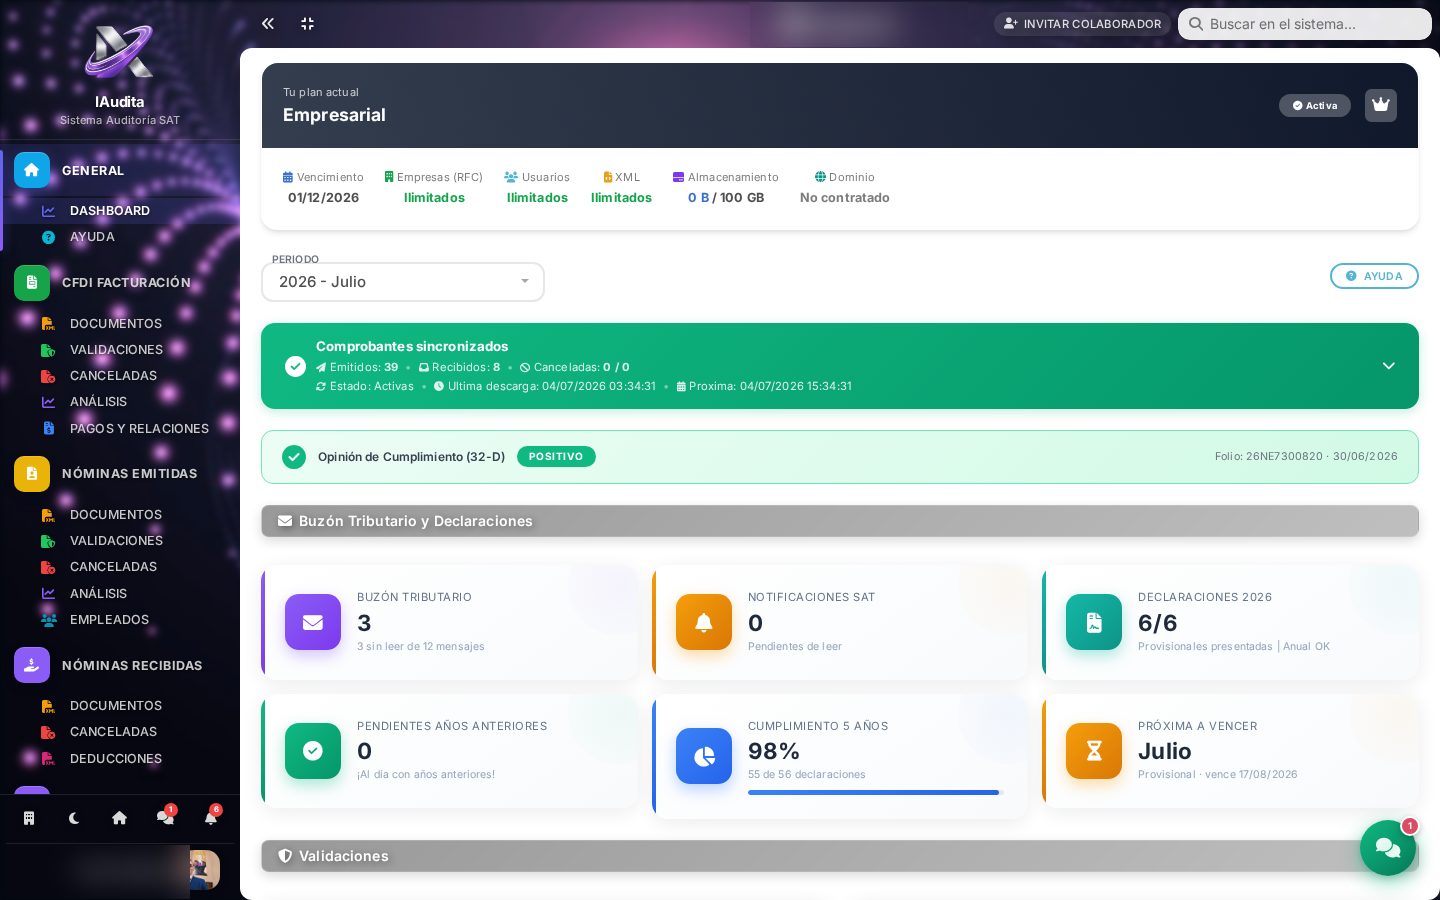This screenshot has height=900, width=1440.
Task: Expand the NÓMINAS RECIBIDAS group label
Action: 132,666
